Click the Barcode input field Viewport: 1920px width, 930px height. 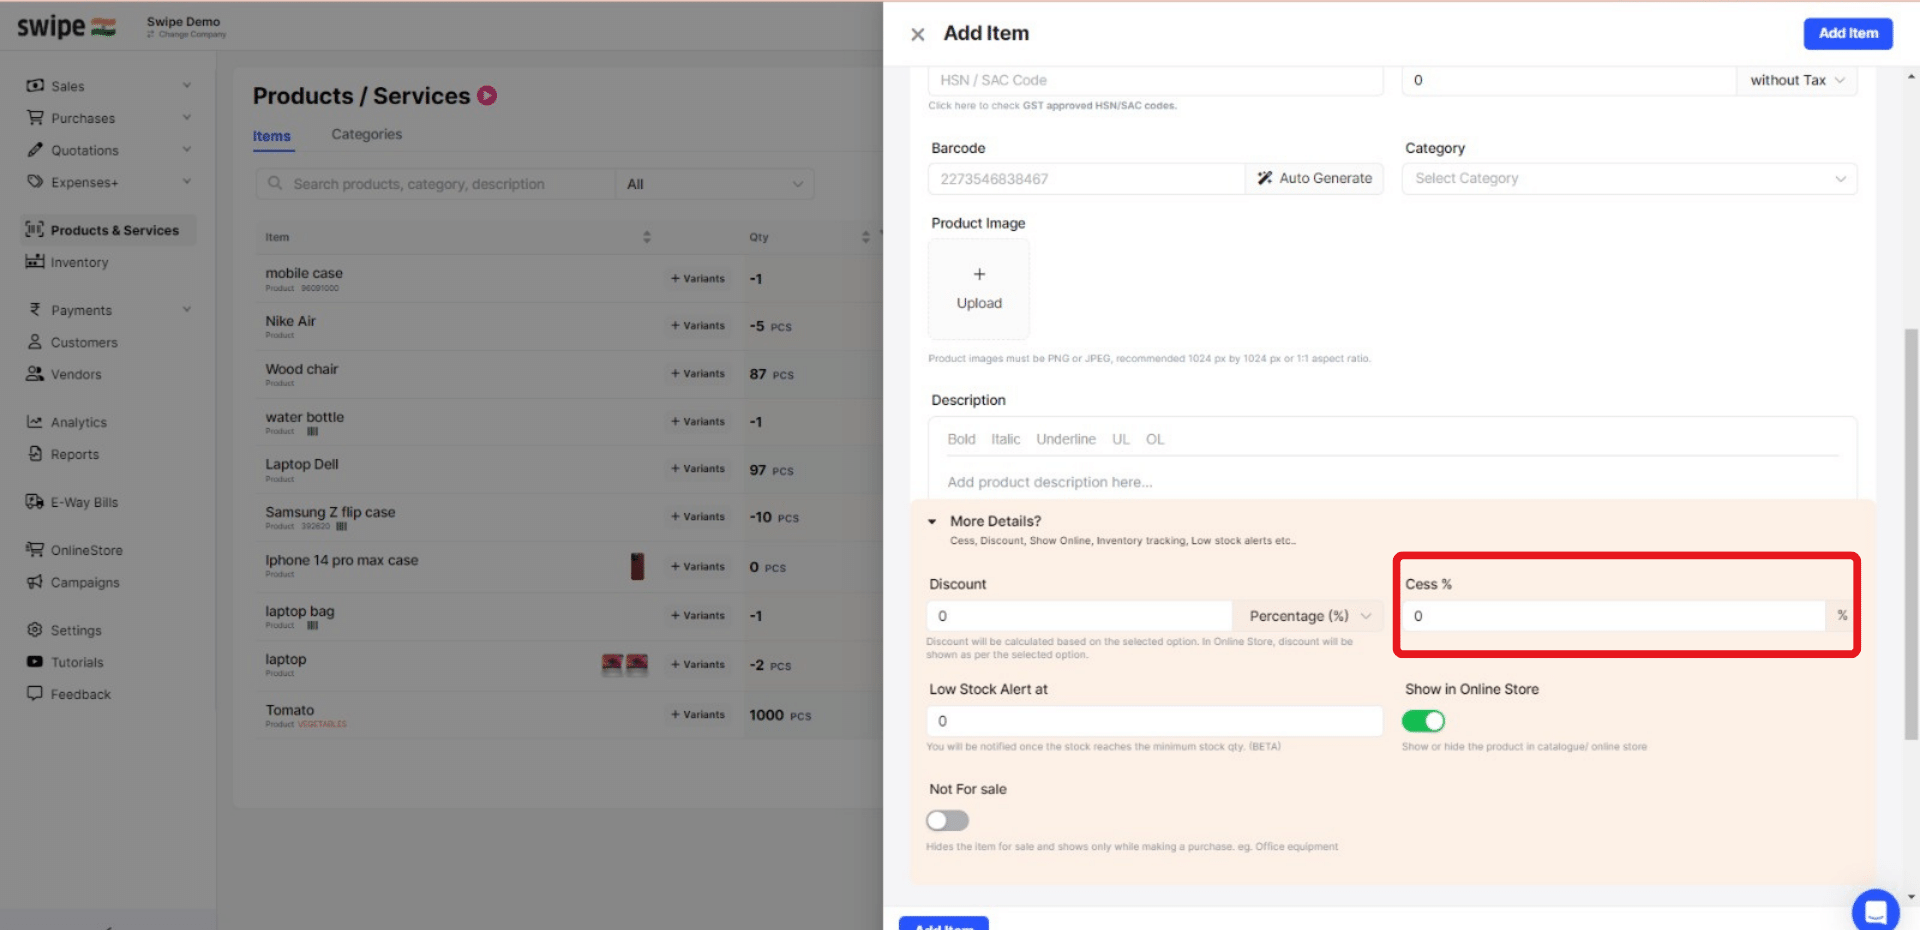(1087, 179)
